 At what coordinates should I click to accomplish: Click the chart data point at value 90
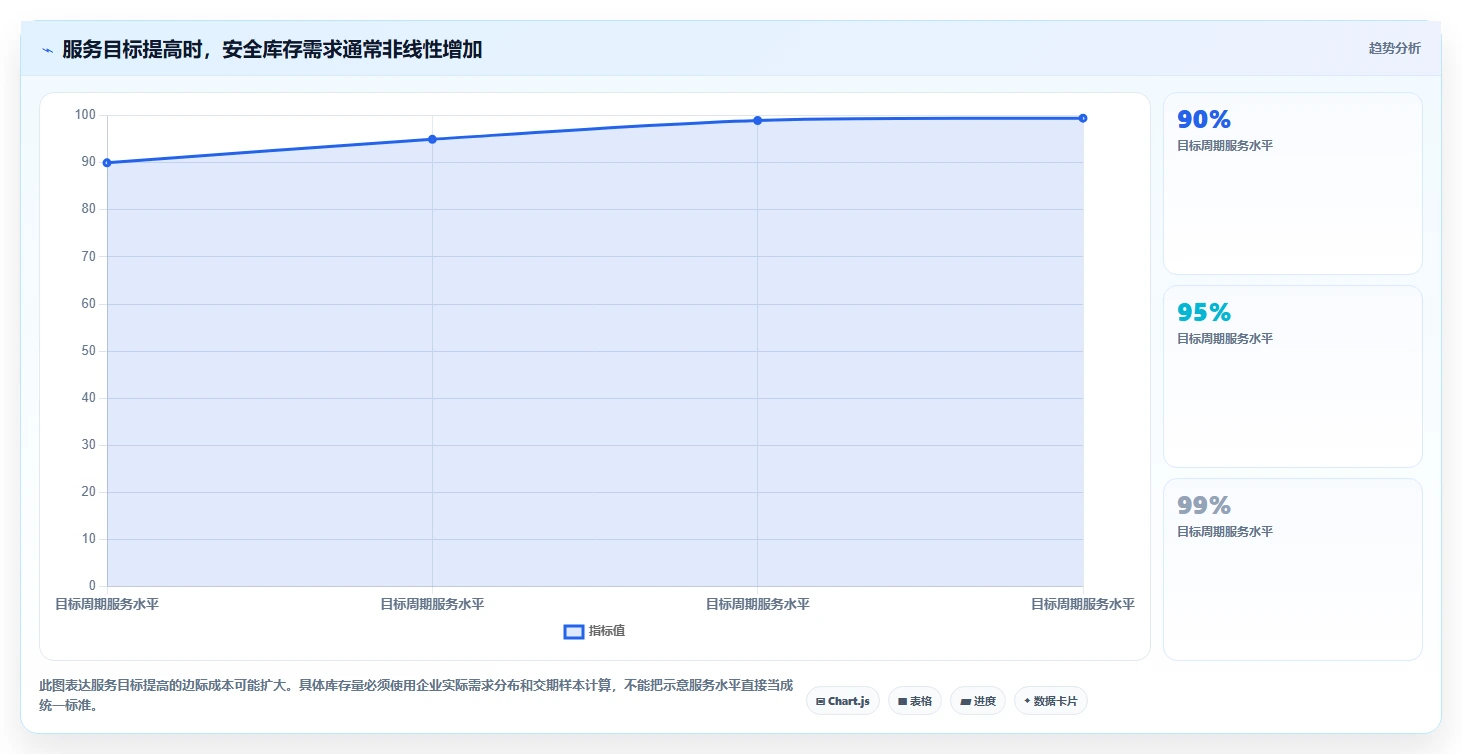click(x=107, y=162)
